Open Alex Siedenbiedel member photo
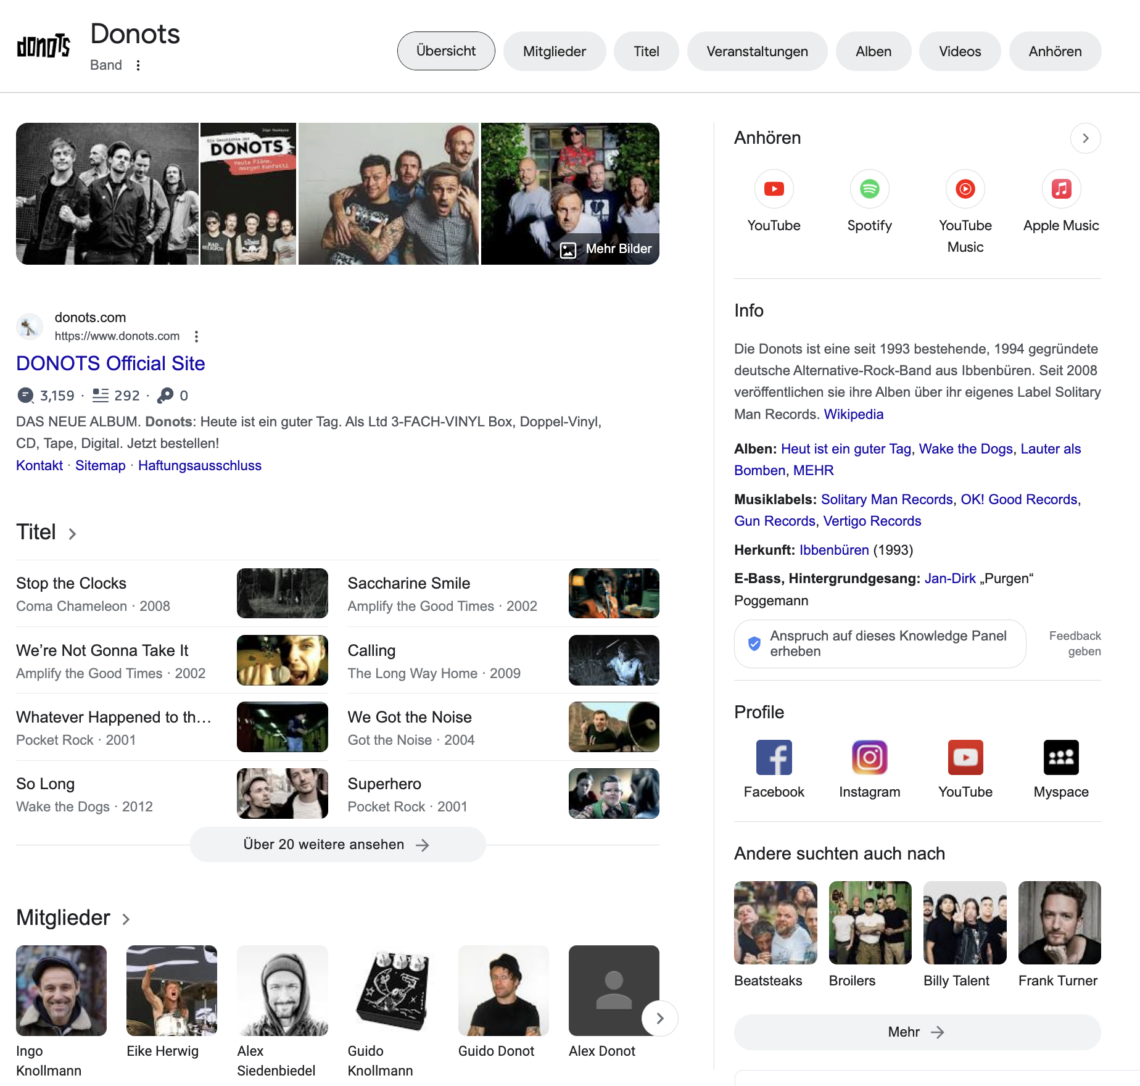The image size is (1140, 1086). click(x=282, y=990)
